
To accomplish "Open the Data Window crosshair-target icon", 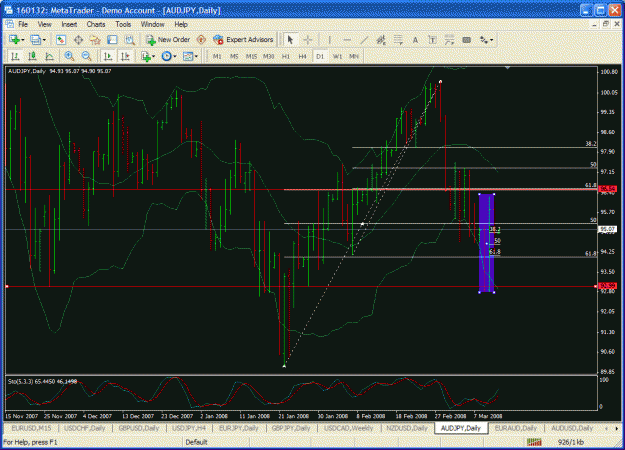I will pyautogui.click(x=78, y=40).
